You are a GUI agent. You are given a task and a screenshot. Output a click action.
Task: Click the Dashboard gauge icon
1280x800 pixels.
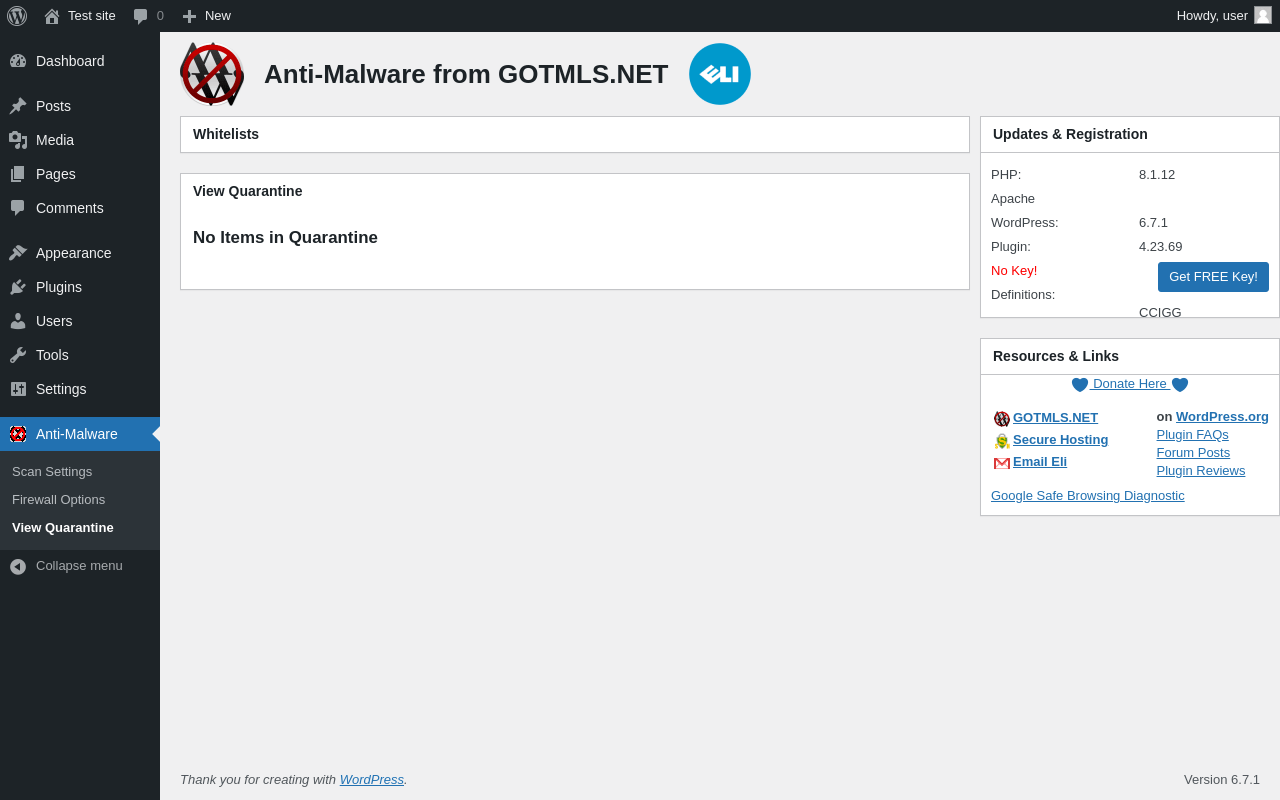pyautogui.click(x=18, y=61)
